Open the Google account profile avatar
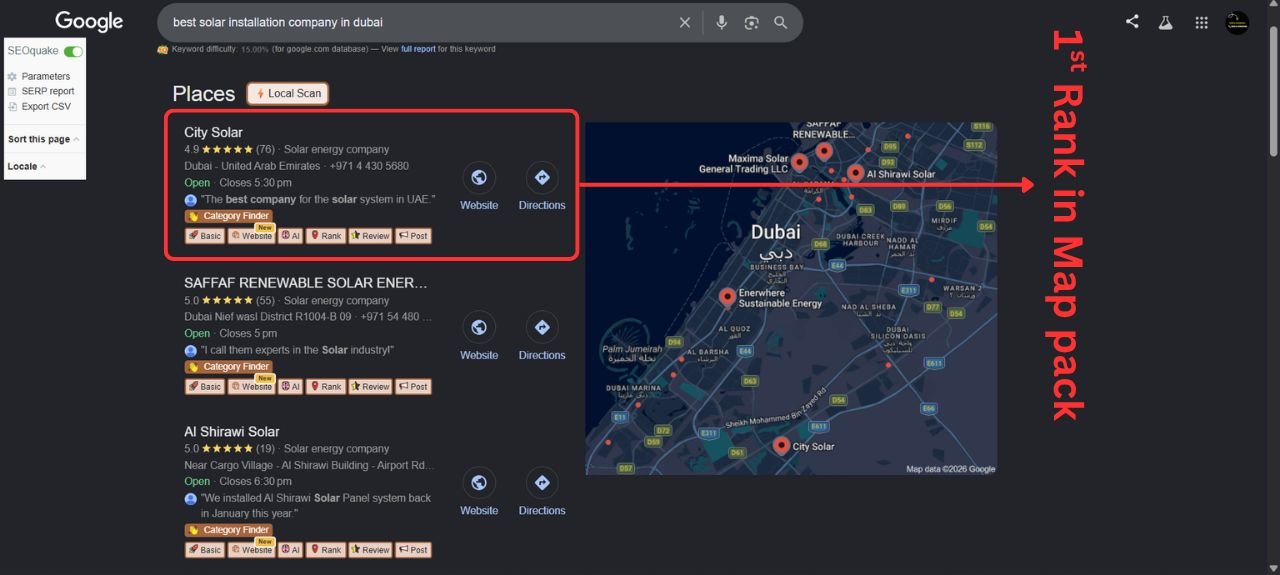Viewport: 1280px width, 575px height. pos(1237,22)
